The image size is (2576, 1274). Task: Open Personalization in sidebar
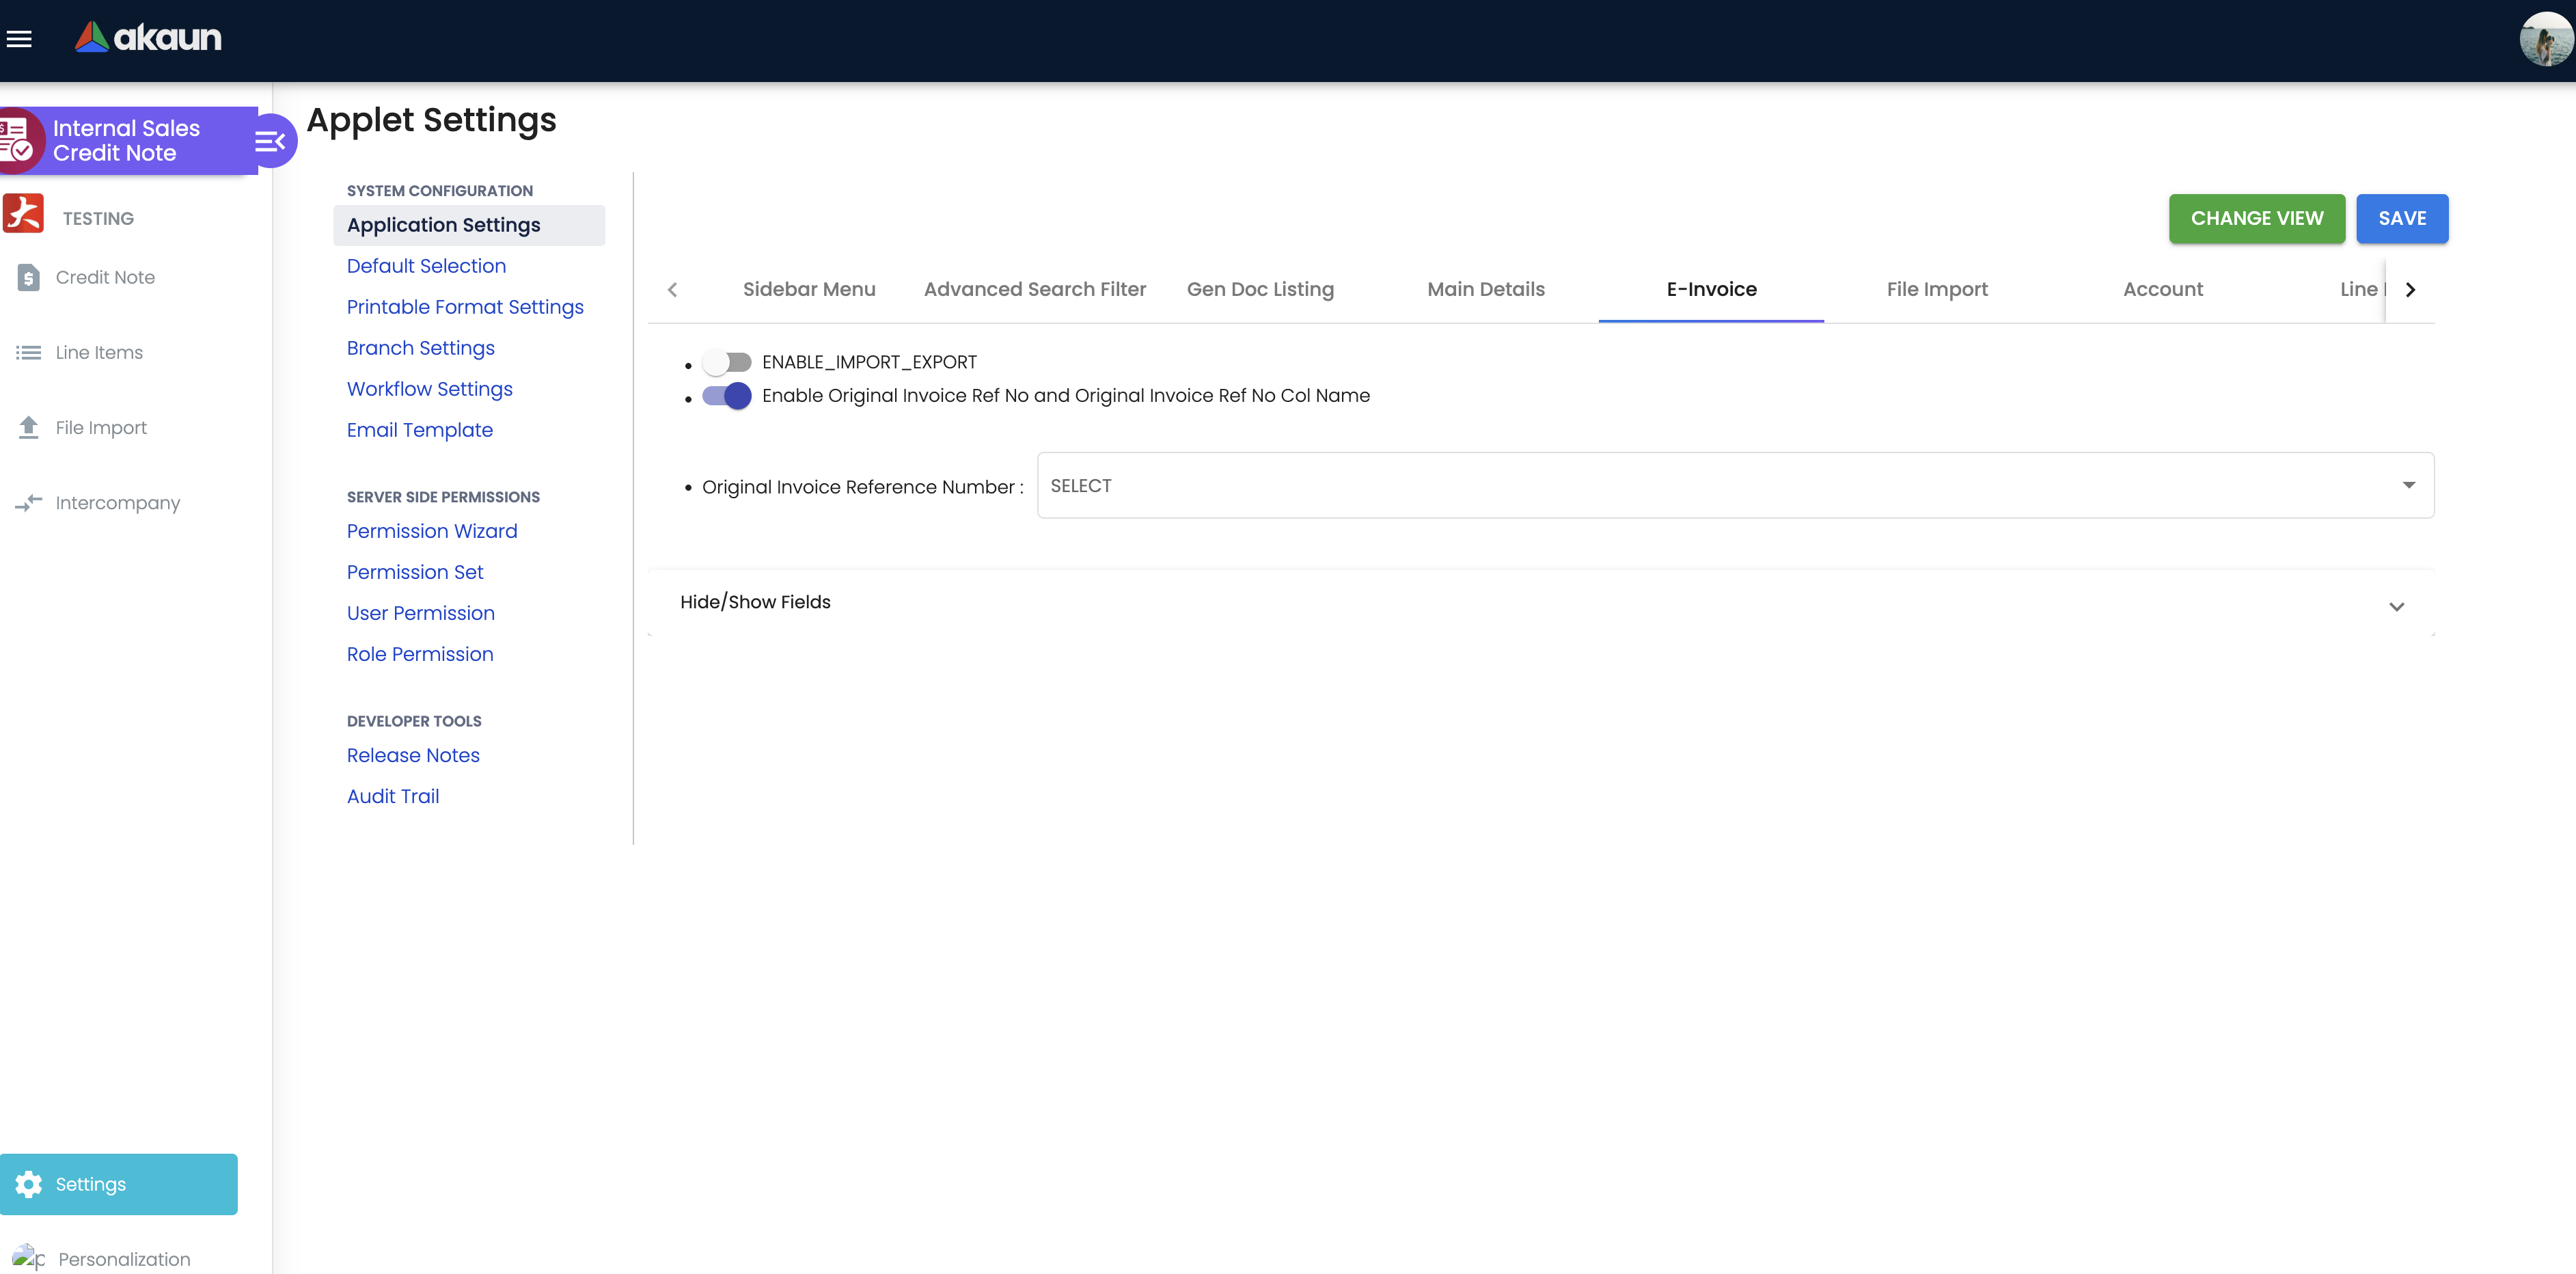coord(124,1259)
